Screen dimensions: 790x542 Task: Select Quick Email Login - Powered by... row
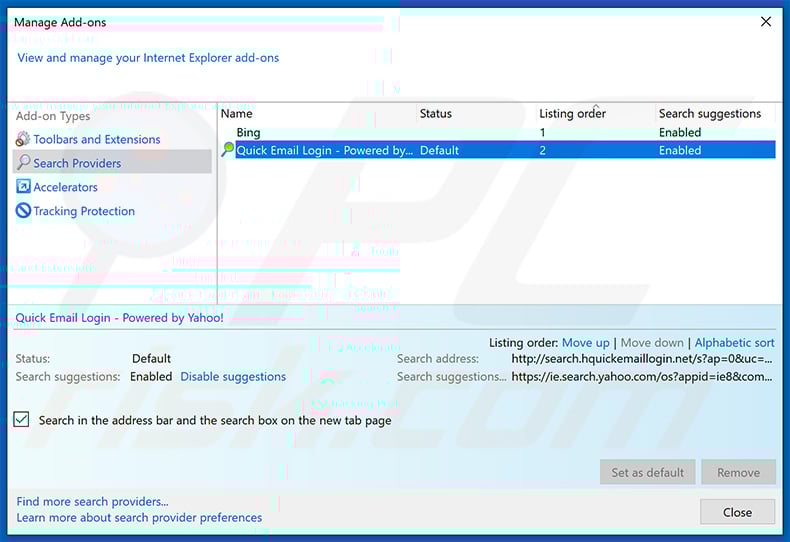(498, 150)
